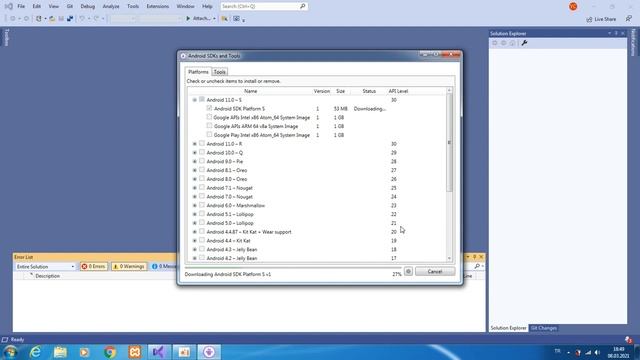Uncheck Android SDK Platform S checkbox
The width and height of the screenshot is (640, 360).
pyautogui.click(x=209, y=108)
